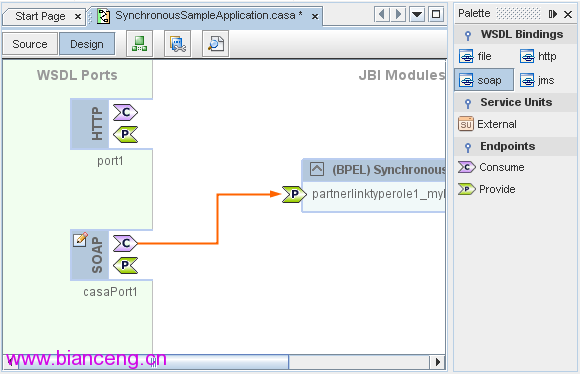Pick the file binding in palette
Viewport: 580px width, 374px height.
(475, 57)
